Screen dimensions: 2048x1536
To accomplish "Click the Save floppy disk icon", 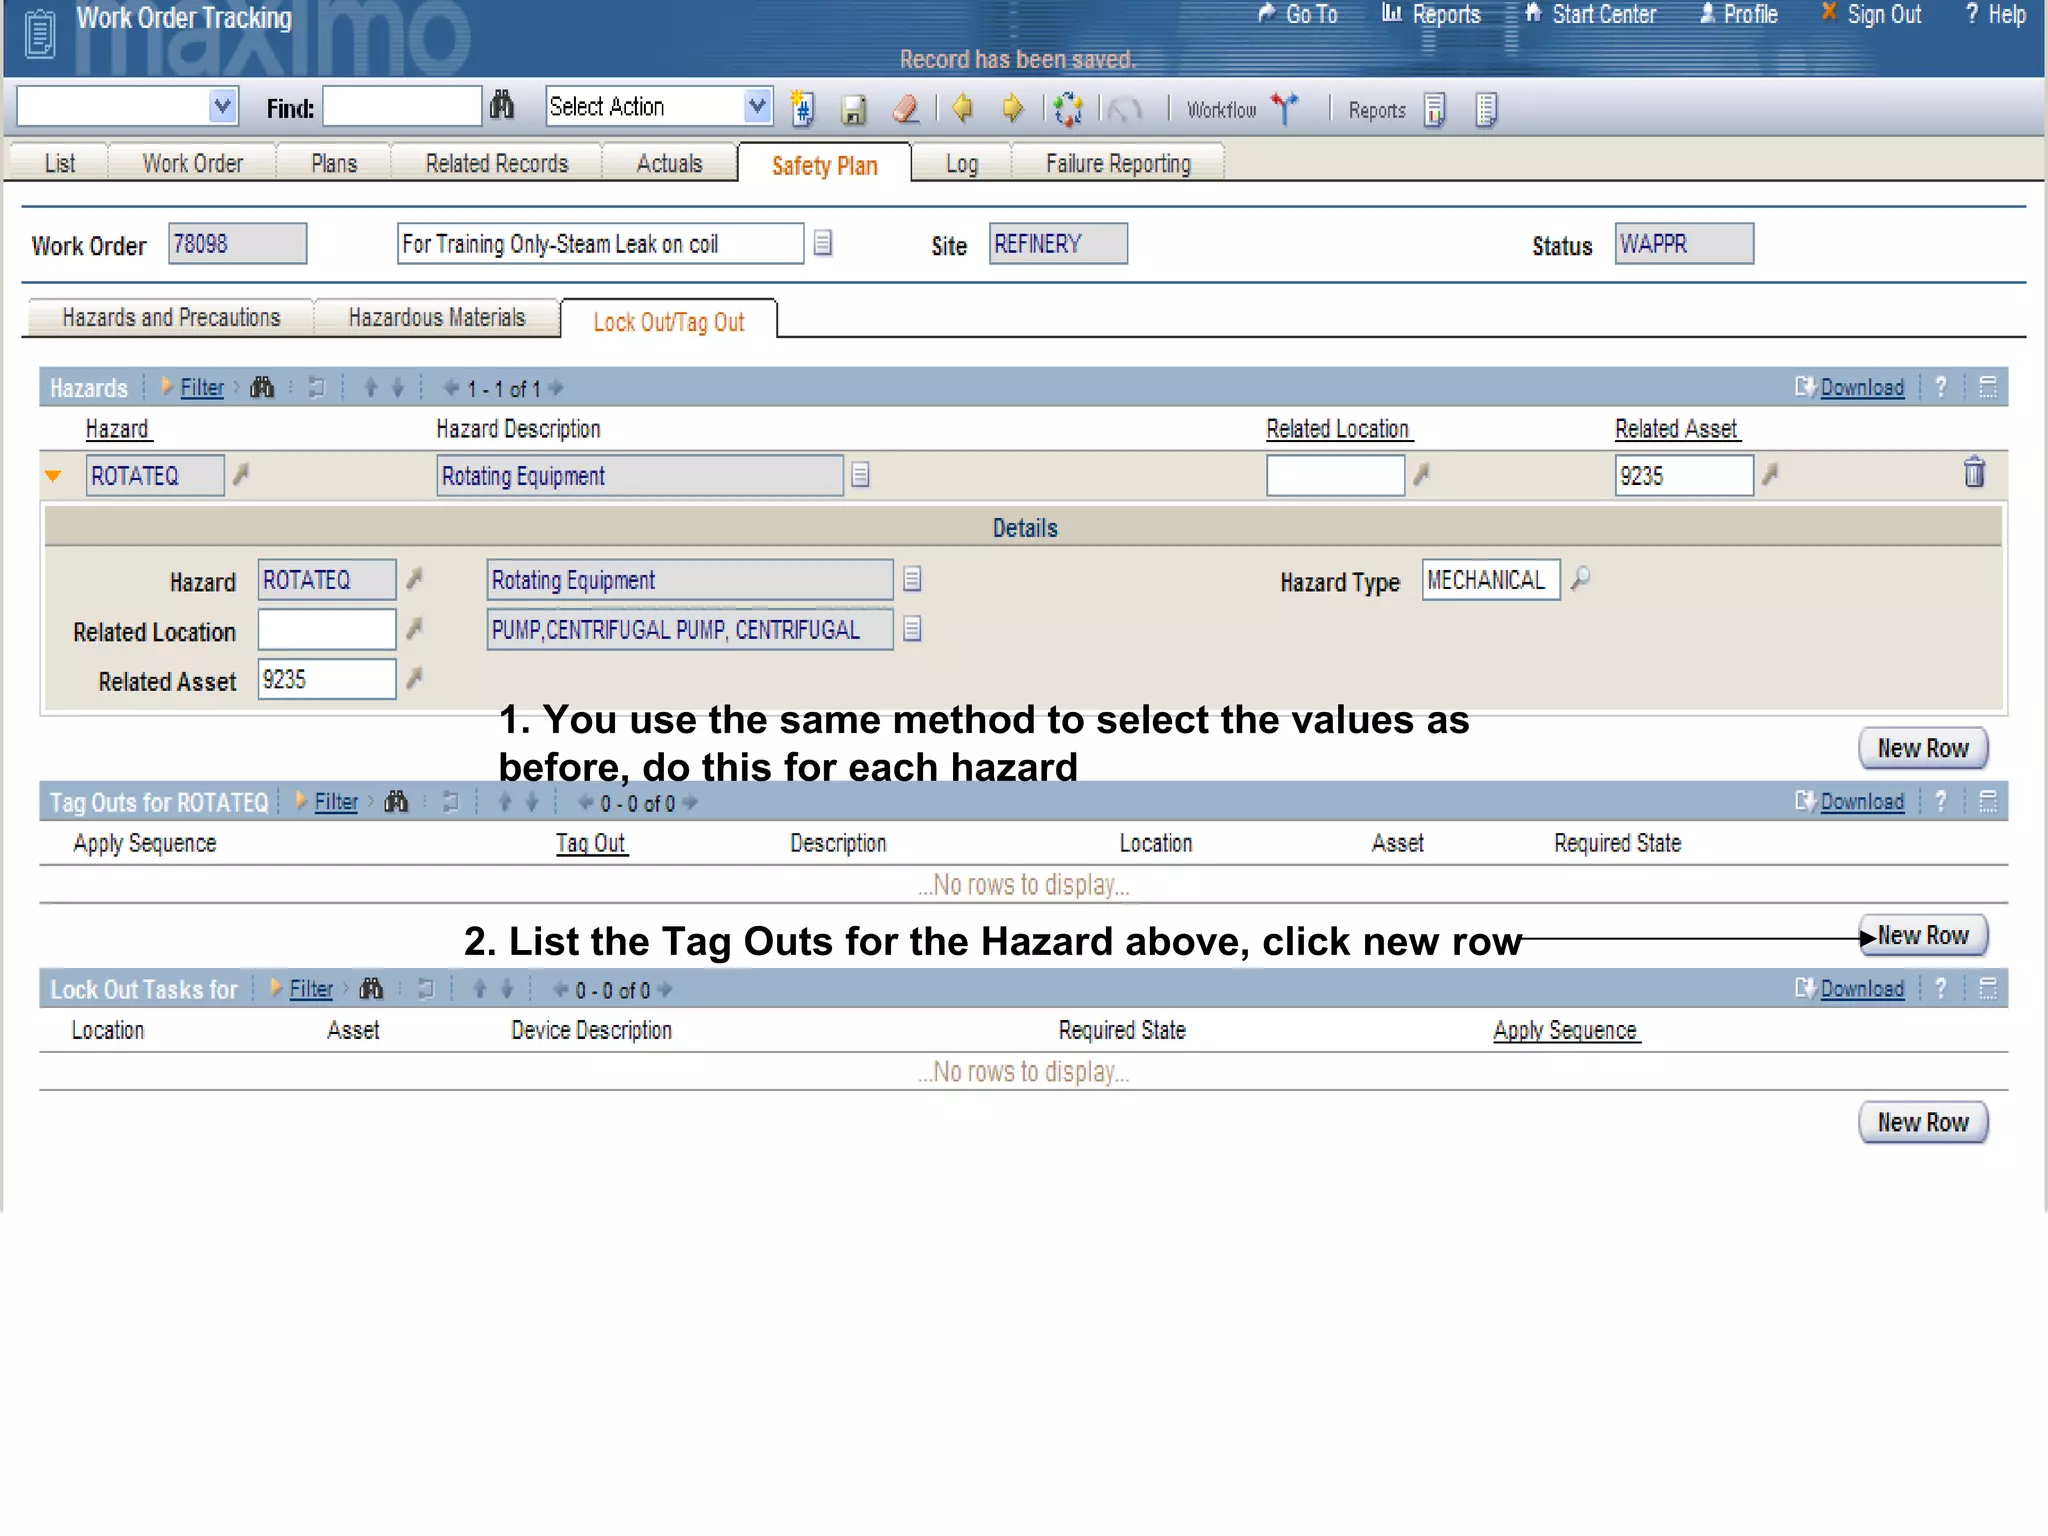I will [x=853, y=109].
